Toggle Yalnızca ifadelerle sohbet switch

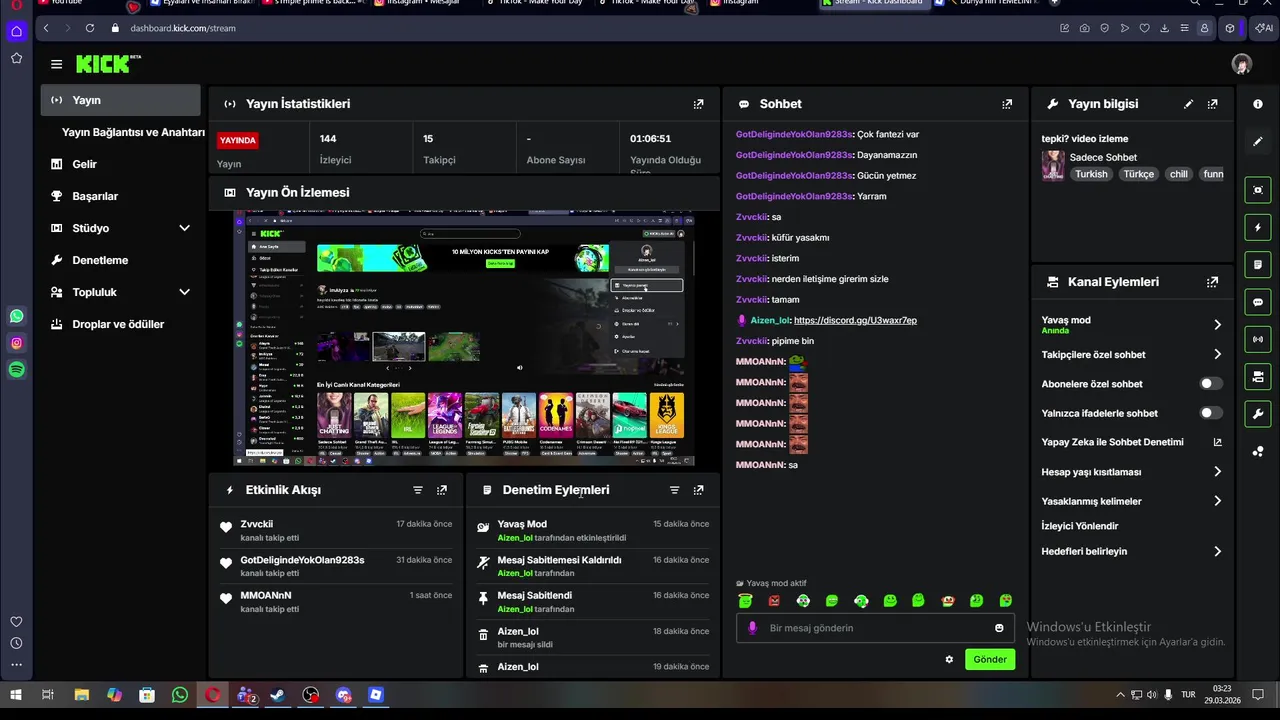[x=1210, y=413]
